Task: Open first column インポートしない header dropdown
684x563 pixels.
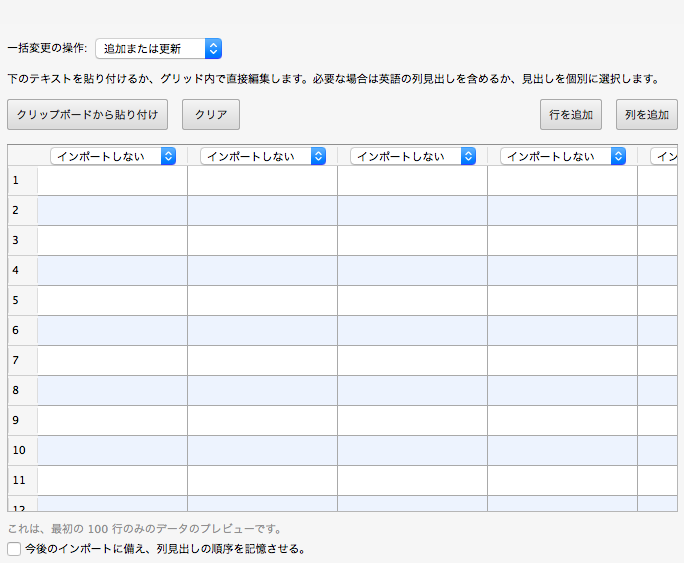Action: click(x=113, y=156)
